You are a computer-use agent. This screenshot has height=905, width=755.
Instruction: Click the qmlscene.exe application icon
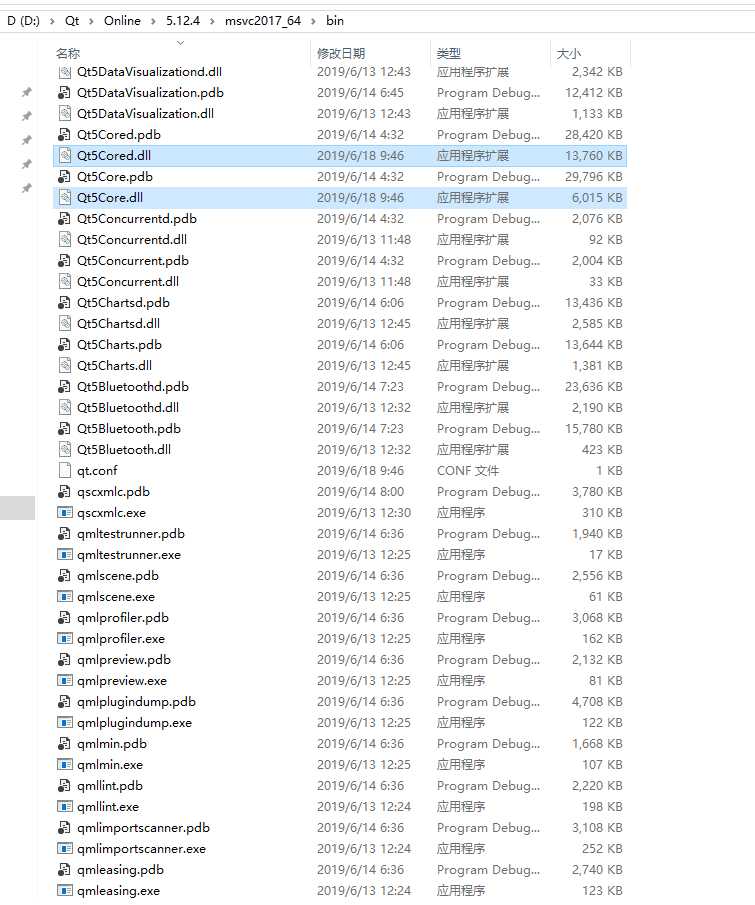[x=65, y=596]
